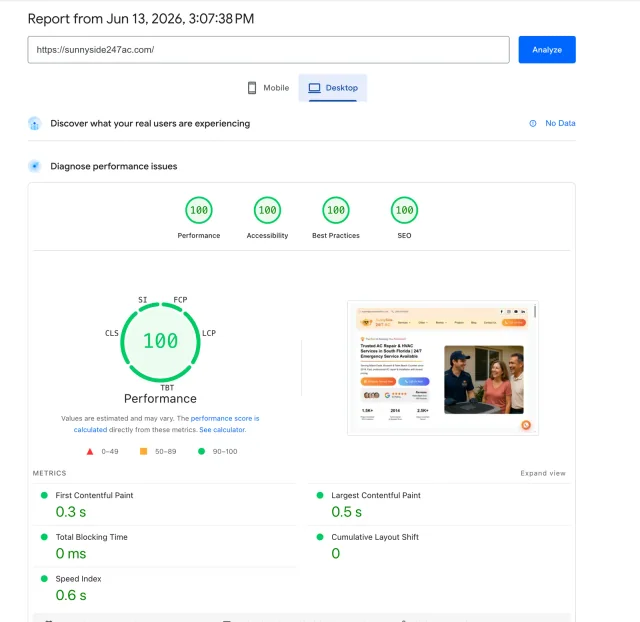The image size is (640, 622).
Task: Click the Speed Index metric label
Action: click(x=78, y=579)
